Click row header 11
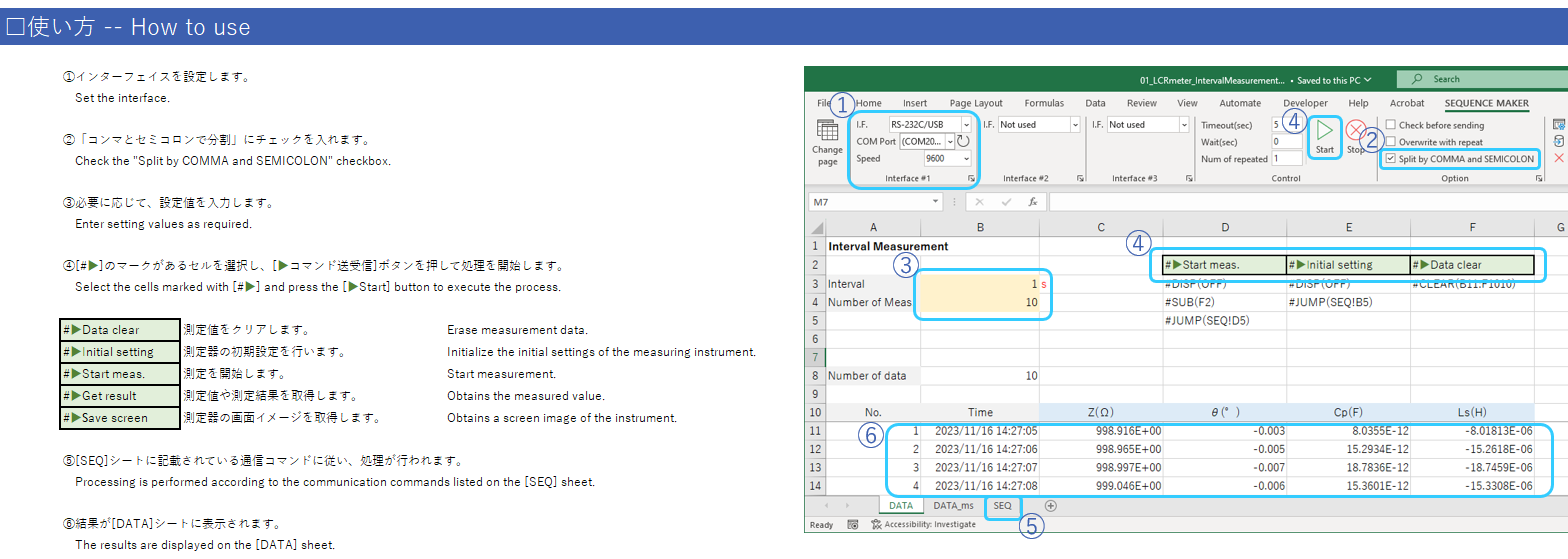Viewport: 1568px width, 559px height. (815, 431)
